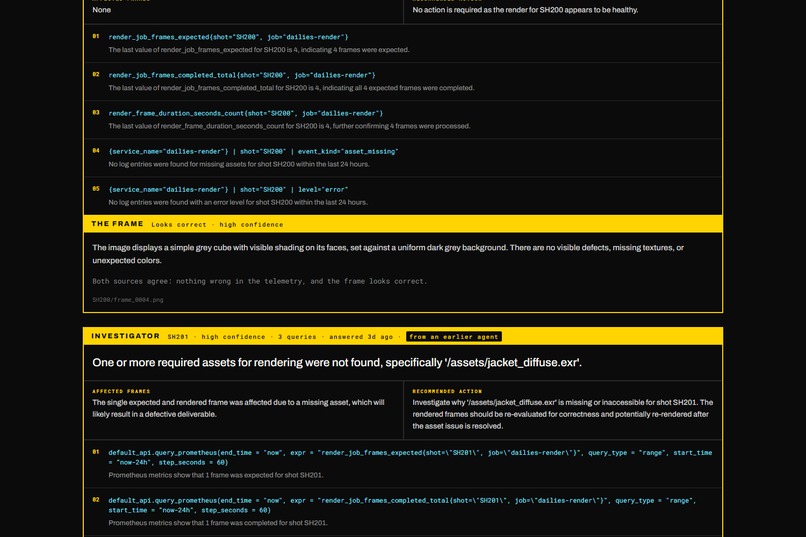Click the grey cube image description paragraph
Screen dimensions: 806x537
388,254
